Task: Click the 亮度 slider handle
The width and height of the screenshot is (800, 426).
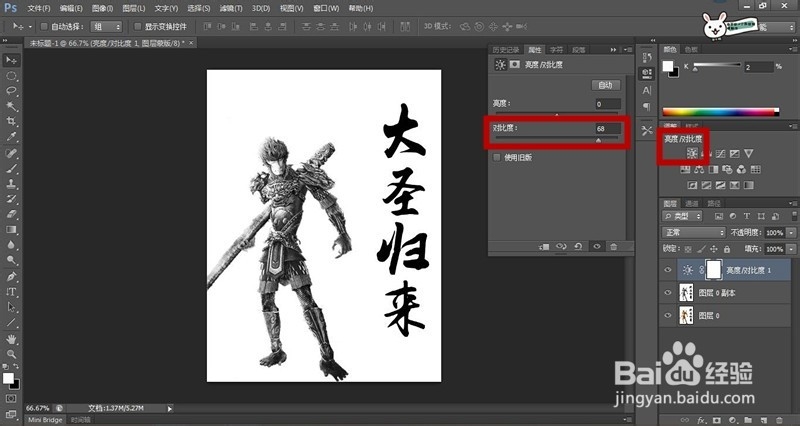Action: coord(557,115)
